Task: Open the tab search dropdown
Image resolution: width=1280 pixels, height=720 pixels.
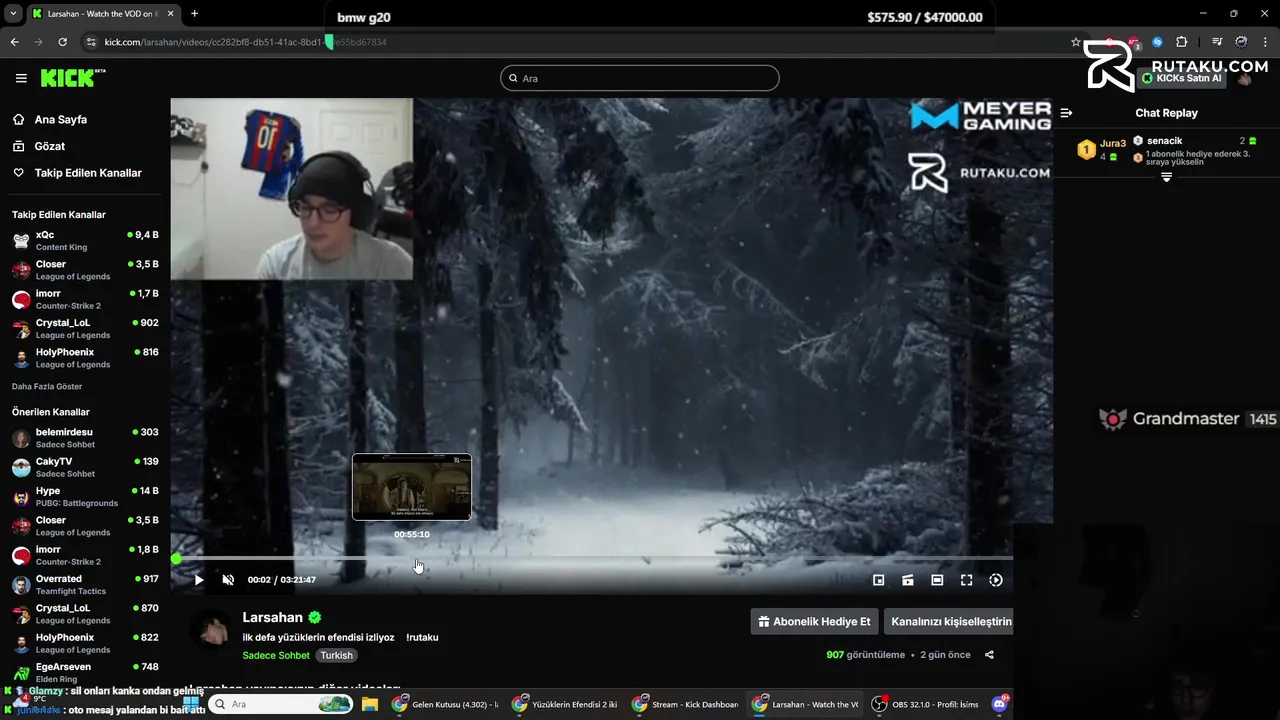Action: coord(13,14)
